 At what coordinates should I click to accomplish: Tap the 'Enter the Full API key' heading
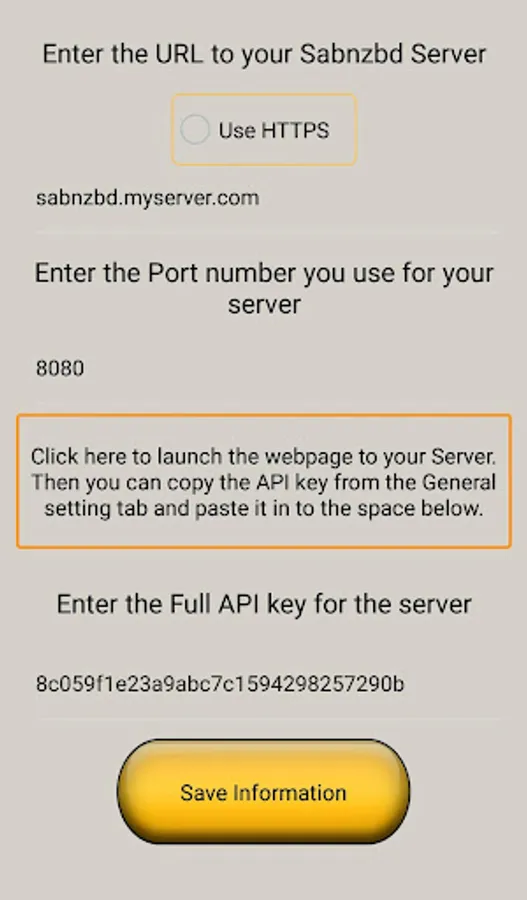[264, 604]
